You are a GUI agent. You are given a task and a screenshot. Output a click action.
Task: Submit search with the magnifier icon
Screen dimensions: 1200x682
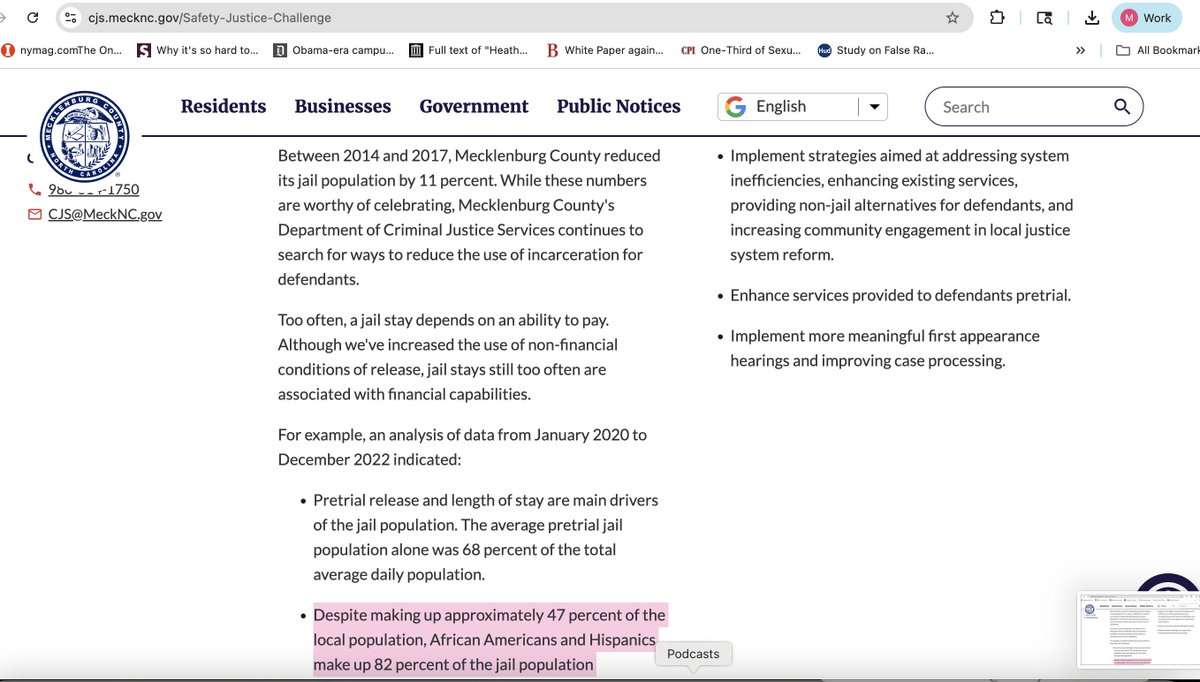tap(1122, 107)
